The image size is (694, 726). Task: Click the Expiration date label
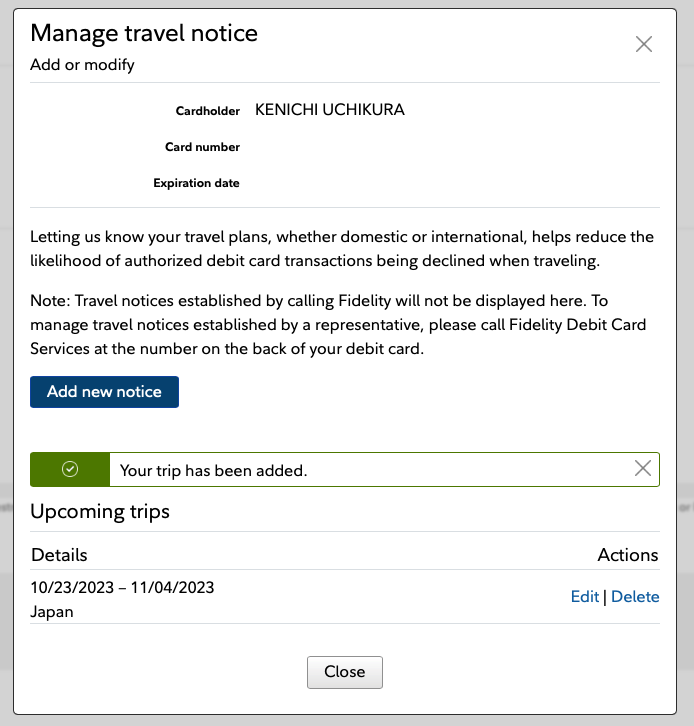196,183
